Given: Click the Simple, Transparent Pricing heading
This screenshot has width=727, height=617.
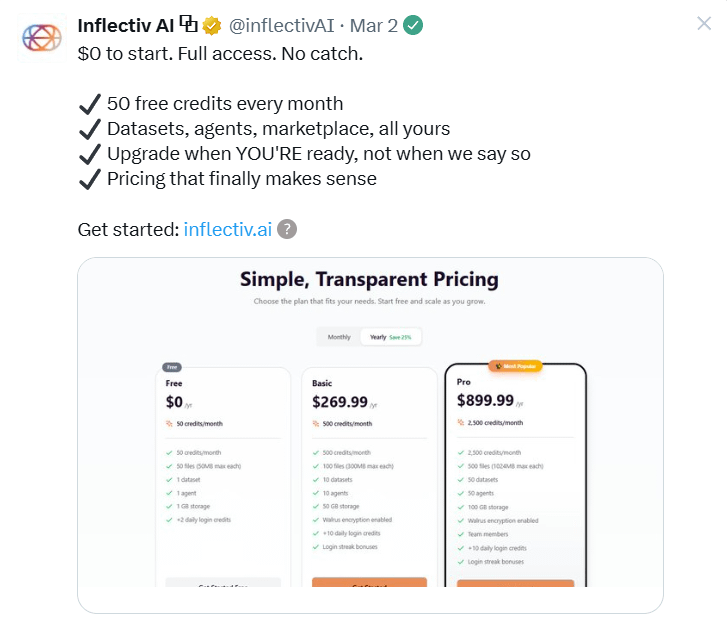Looking at the screenshot, I should tap(369, 279).
